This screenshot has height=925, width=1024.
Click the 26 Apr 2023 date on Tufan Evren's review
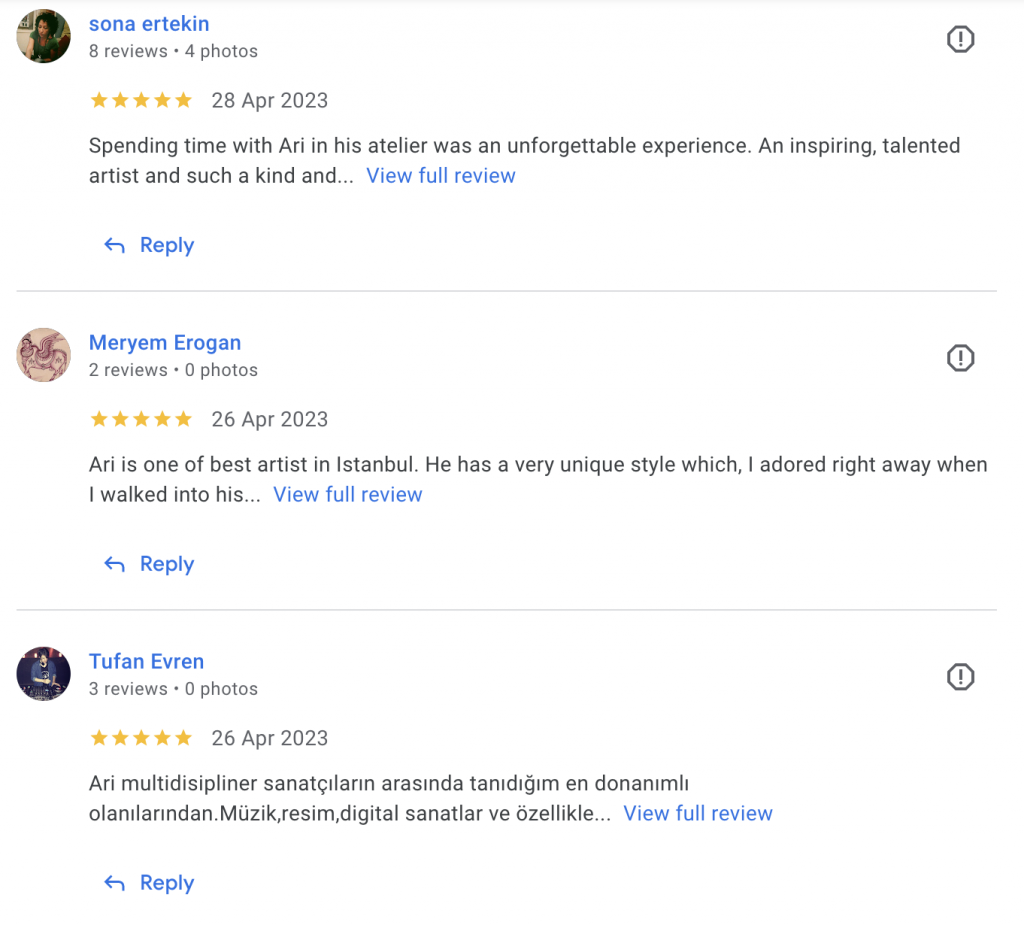coord(270,739)
